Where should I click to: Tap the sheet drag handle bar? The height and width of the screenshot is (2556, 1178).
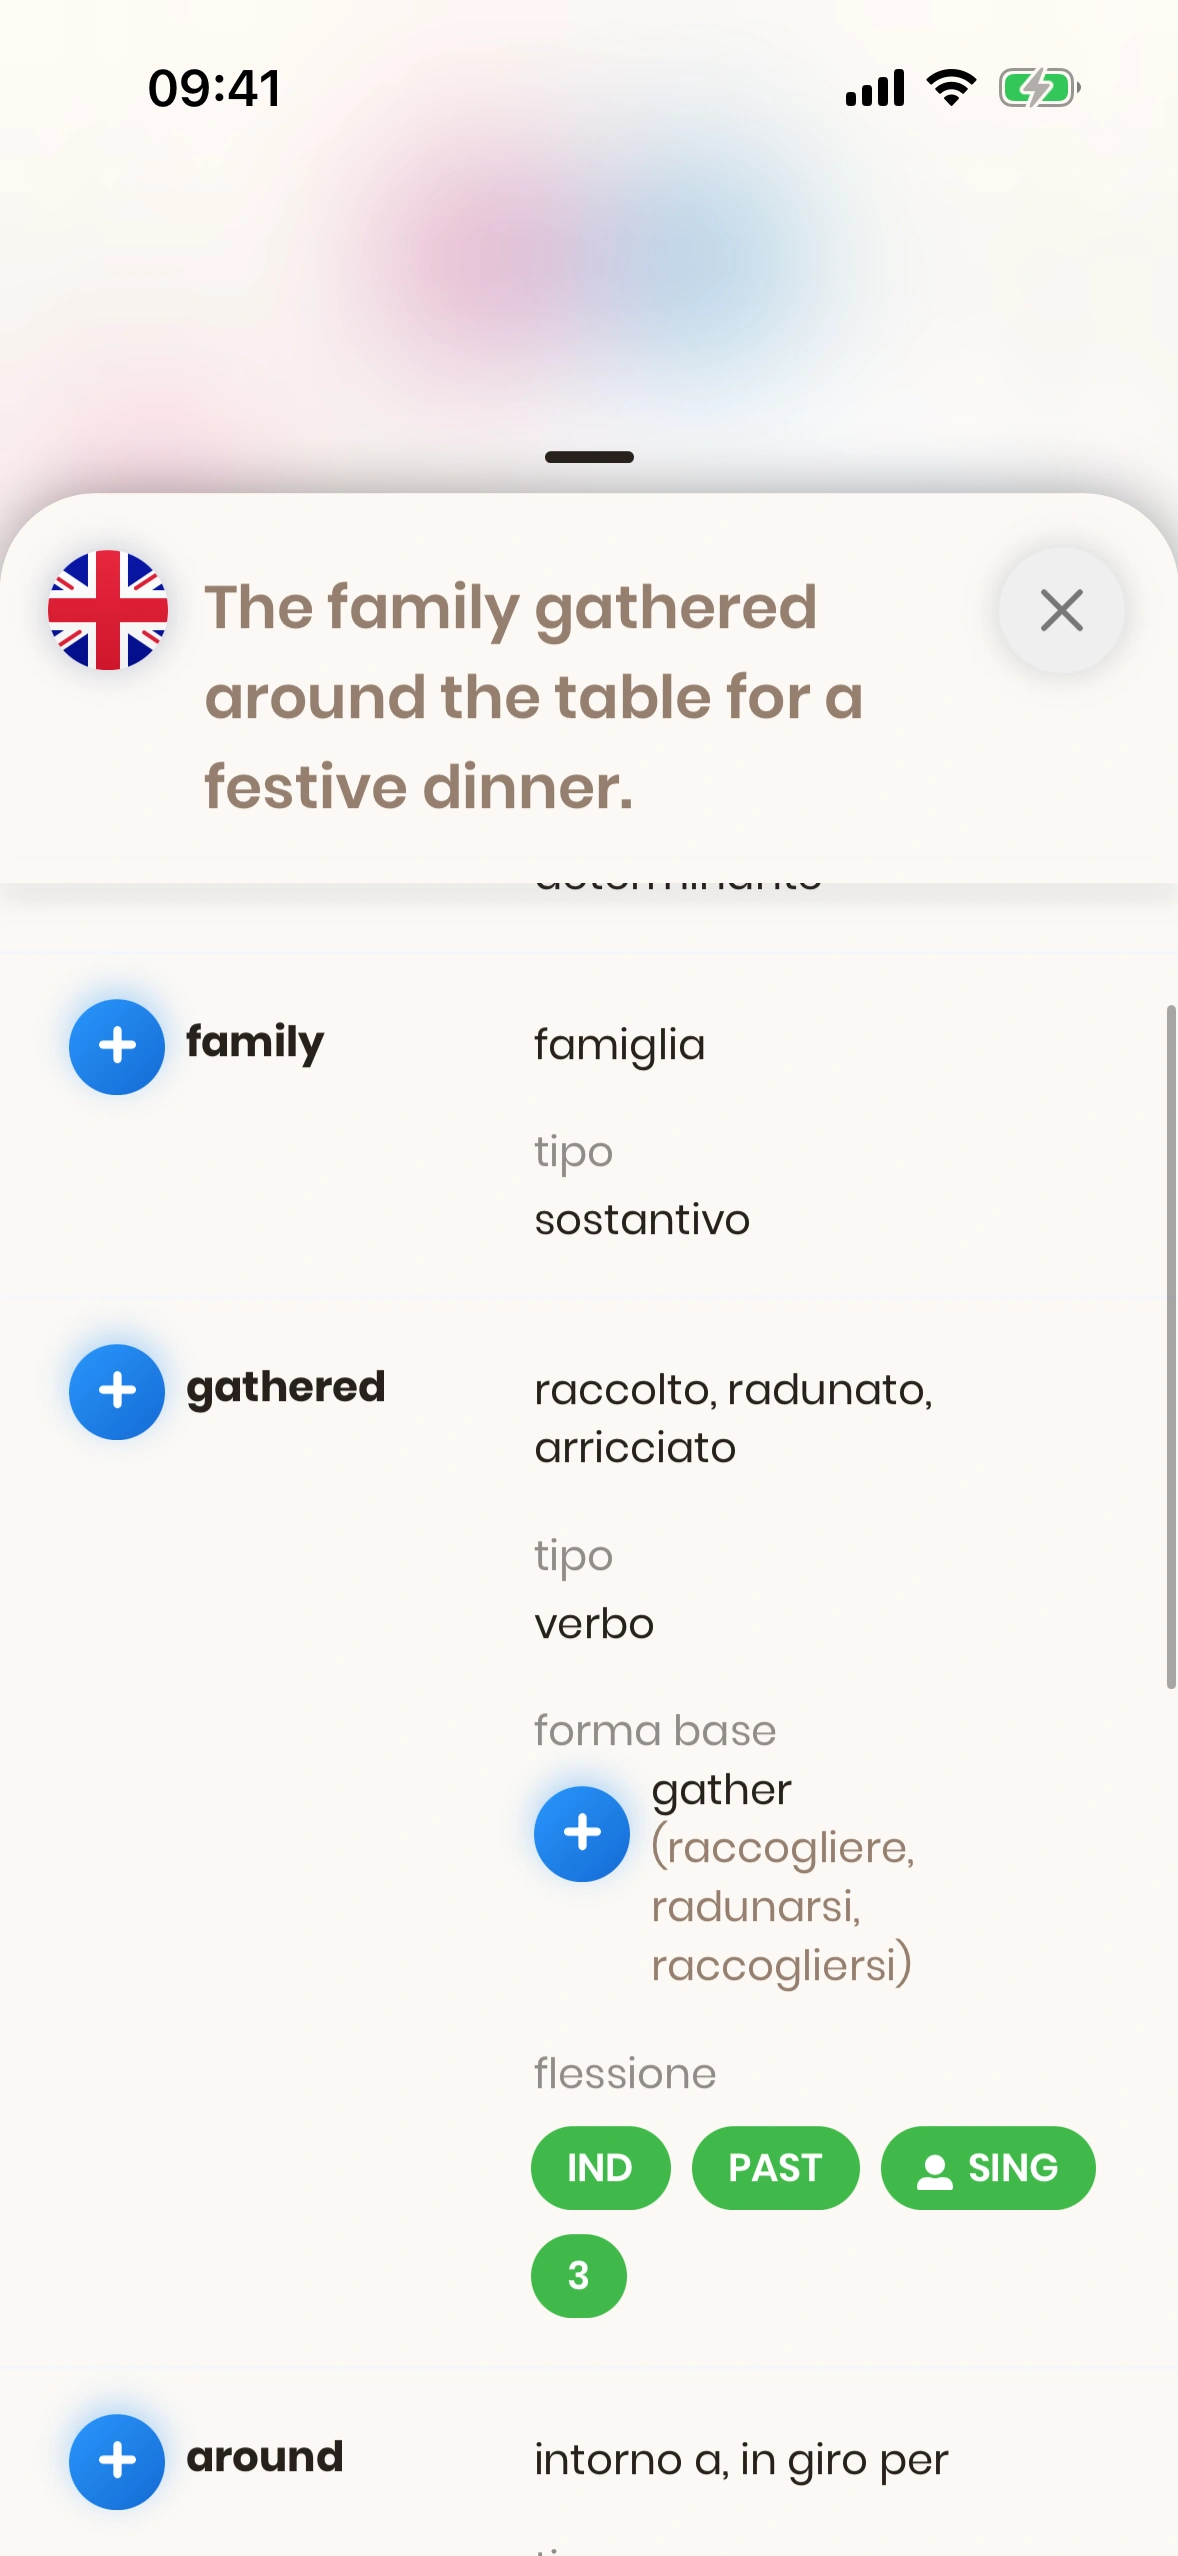point(589,457)
